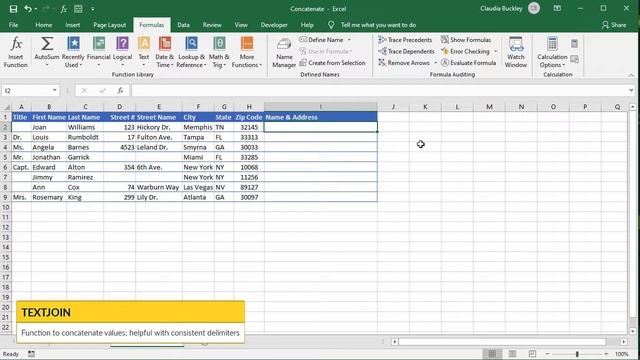The height and width of the screenshot is (360, 640).
Task: Click the macro recording icon in status bar
Action: (x=31, y=354)
